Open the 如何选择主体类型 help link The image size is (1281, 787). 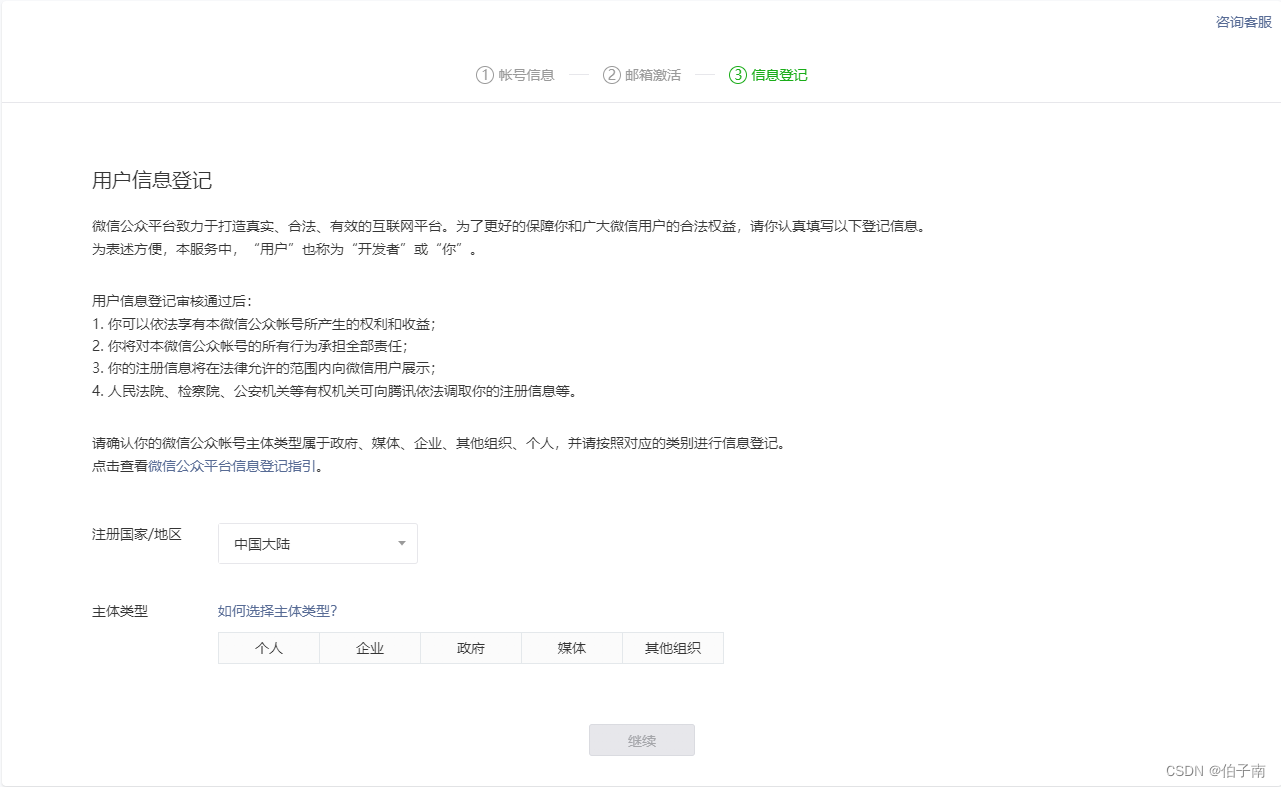[275, 611]
